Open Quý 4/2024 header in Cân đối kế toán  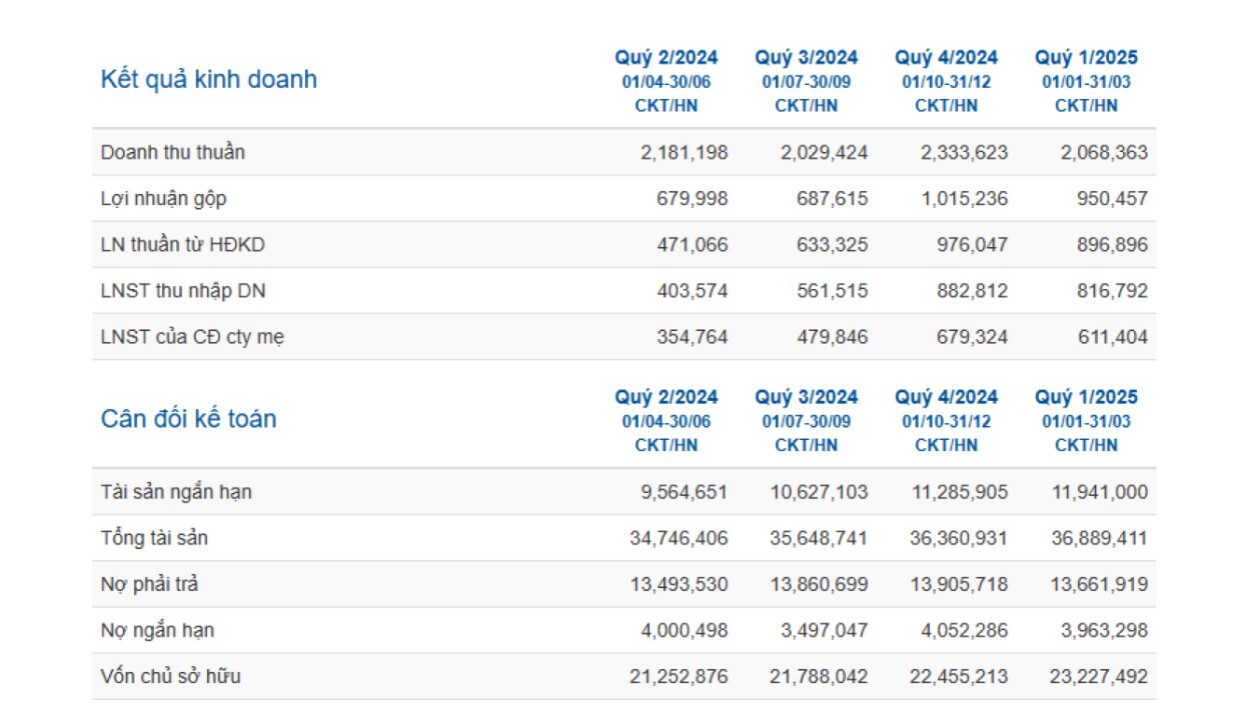point(946,398)
